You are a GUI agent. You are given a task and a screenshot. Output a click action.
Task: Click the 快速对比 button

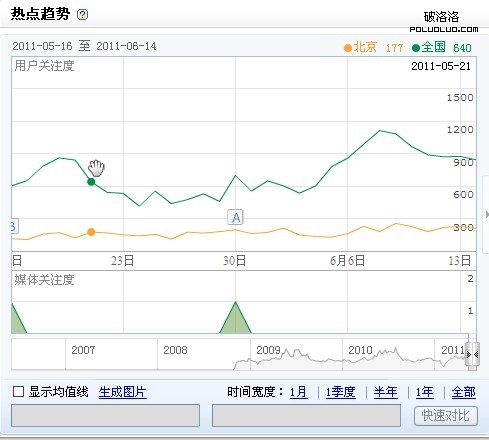pos(446,415)
